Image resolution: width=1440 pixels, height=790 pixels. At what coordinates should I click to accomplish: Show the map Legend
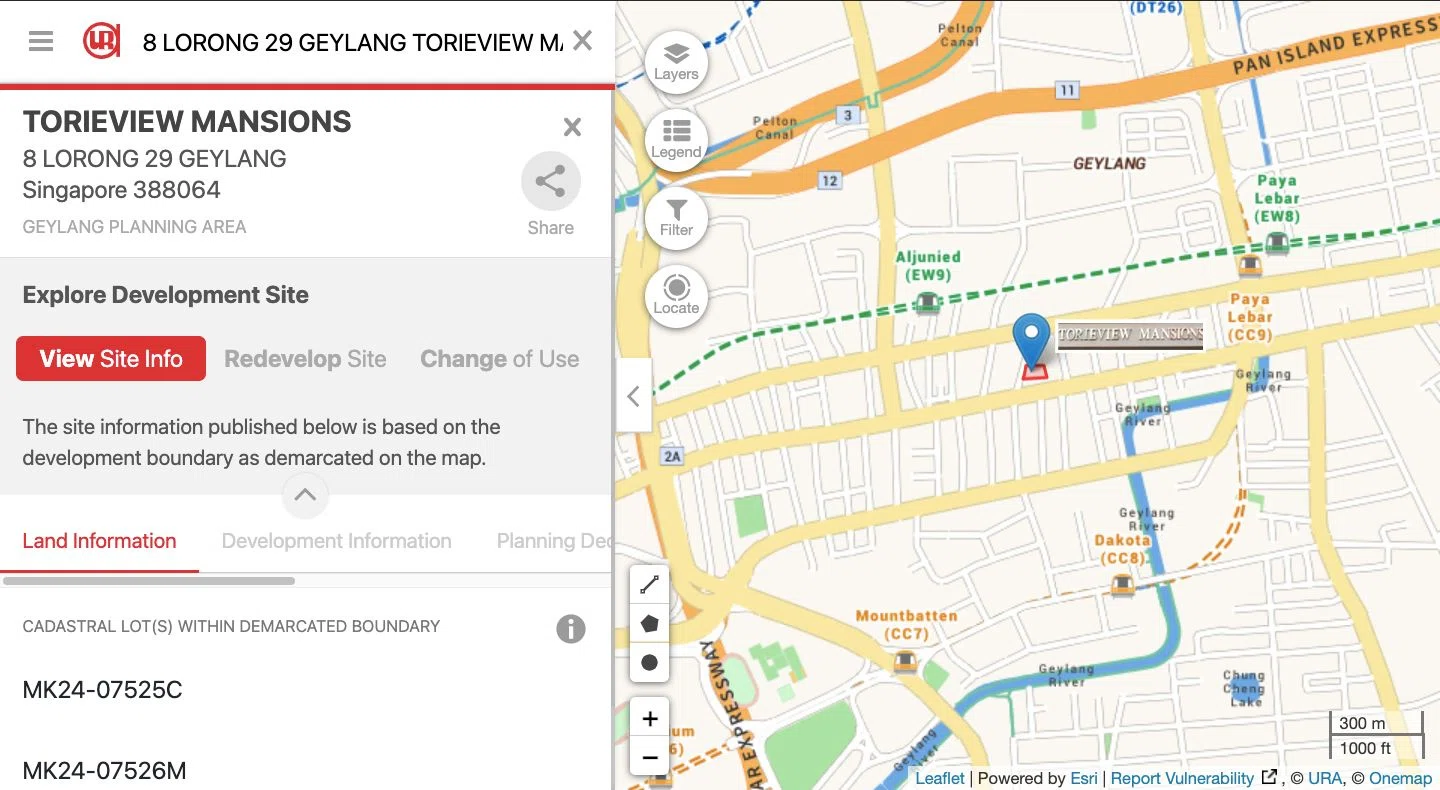point(676,140)
